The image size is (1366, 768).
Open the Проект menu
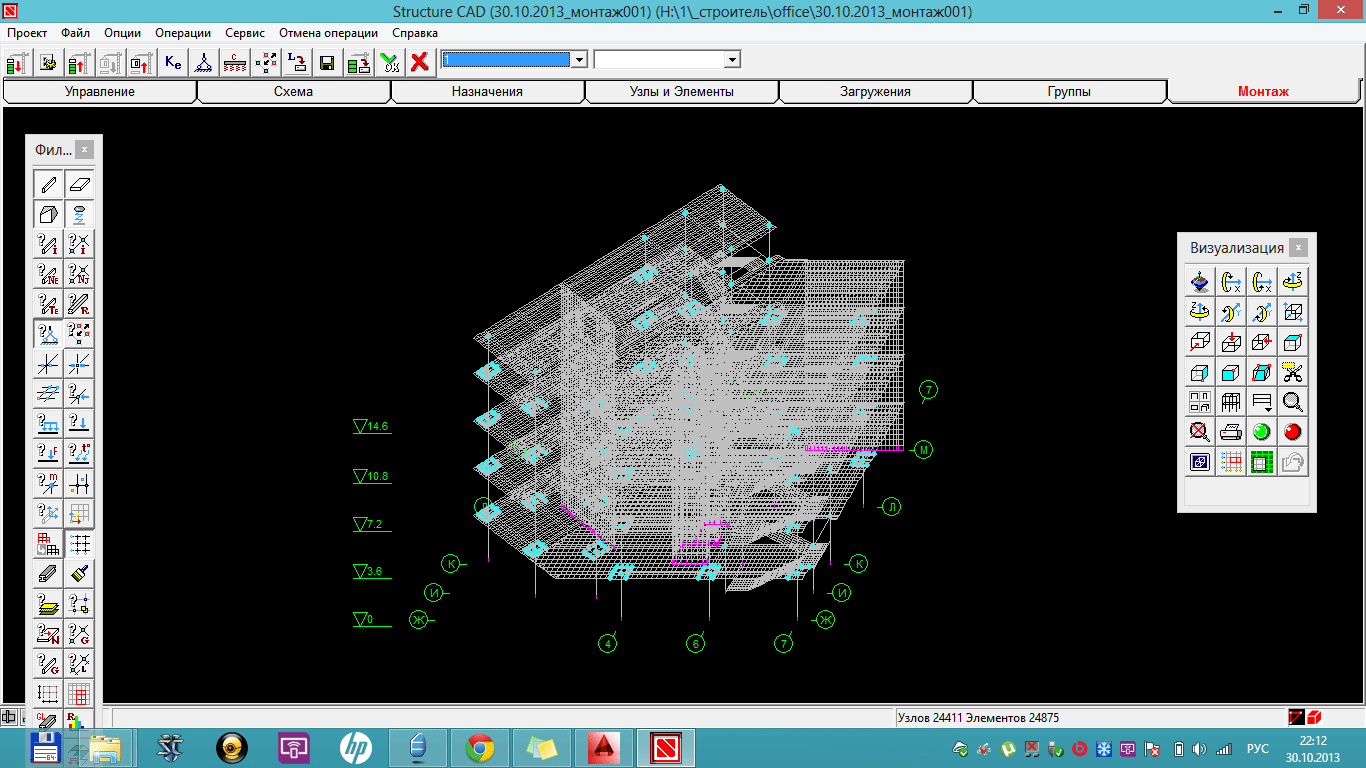[27, 33]
